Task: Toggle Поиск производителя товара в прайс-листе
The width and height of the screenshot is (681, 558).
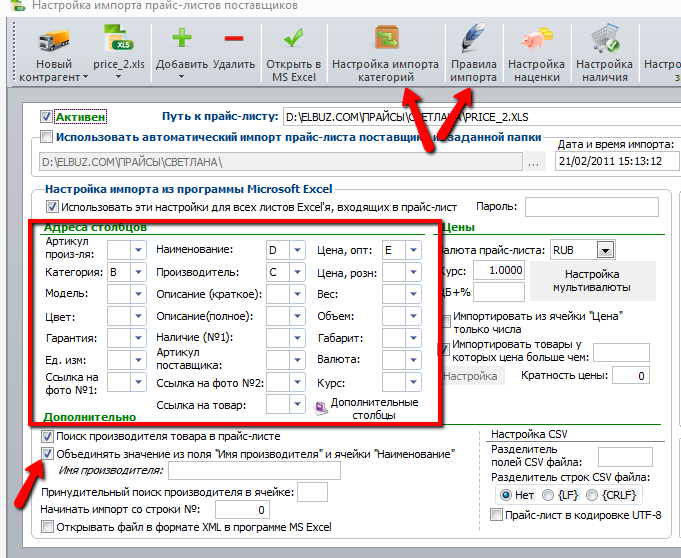Action: 47,436
